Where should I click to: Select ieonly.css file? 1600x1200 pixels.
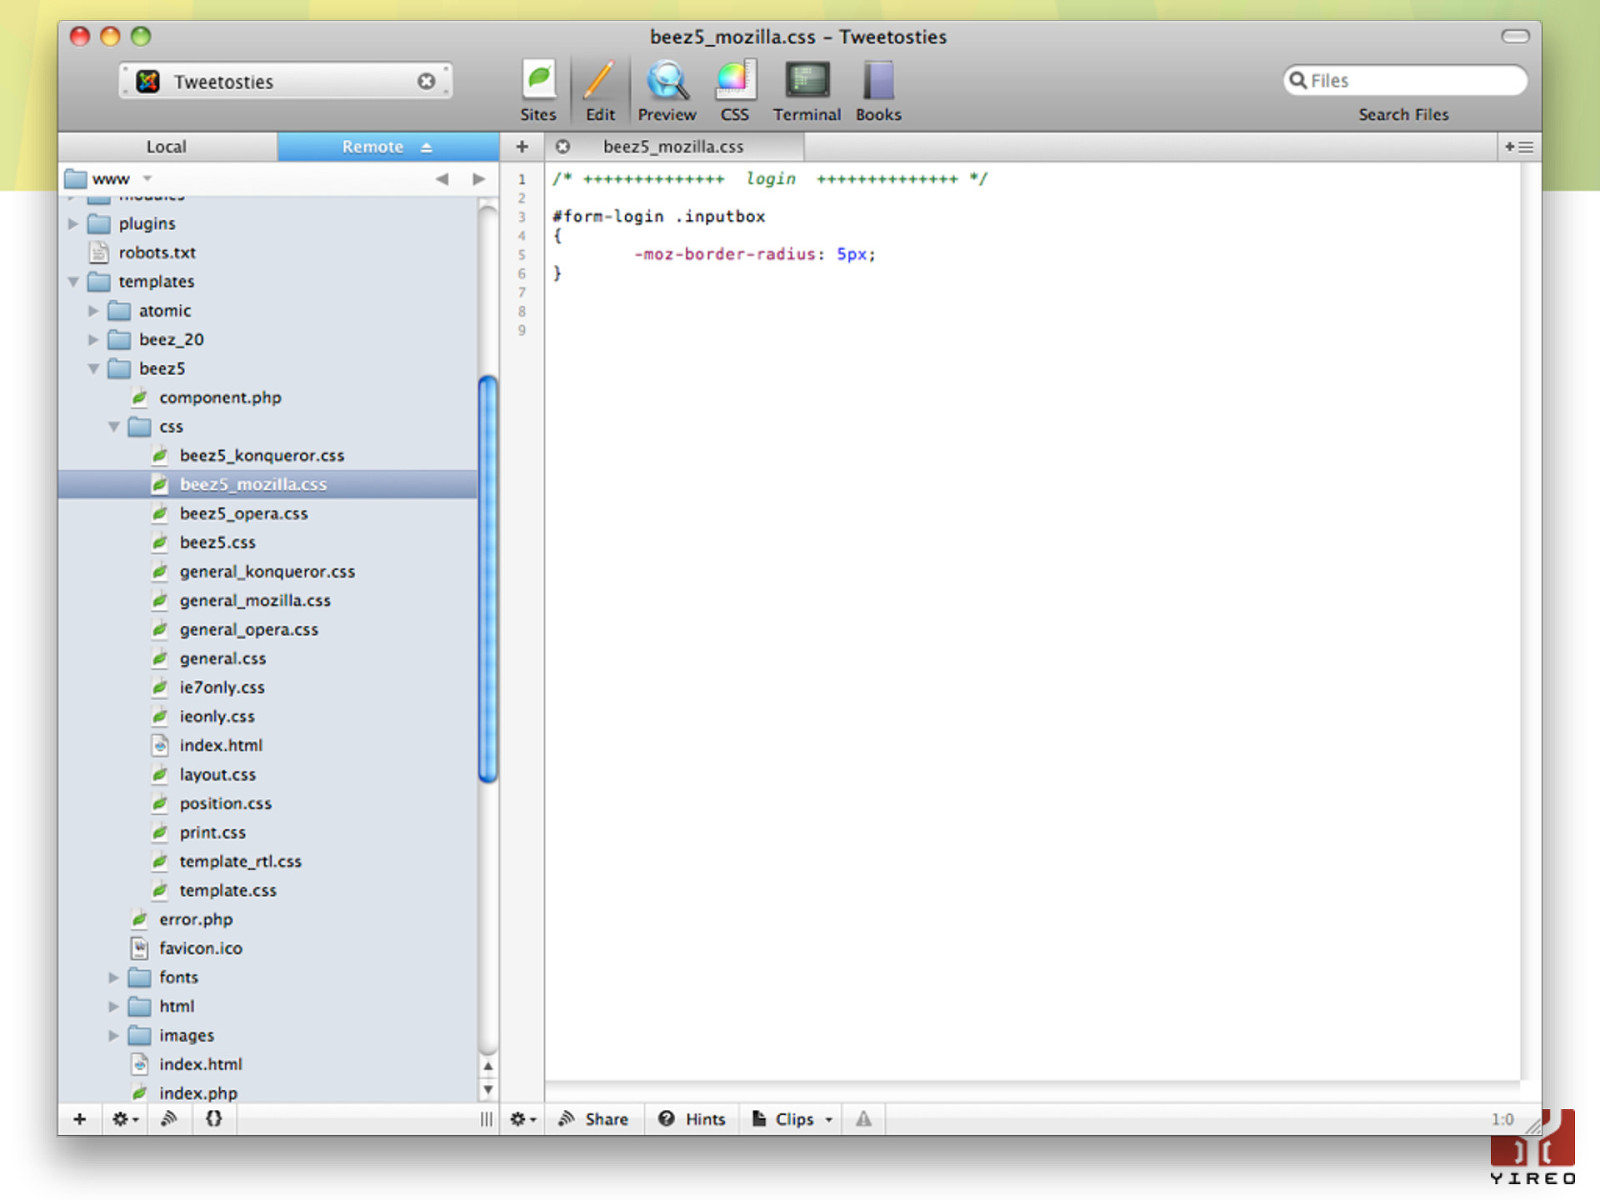[268, 717]
